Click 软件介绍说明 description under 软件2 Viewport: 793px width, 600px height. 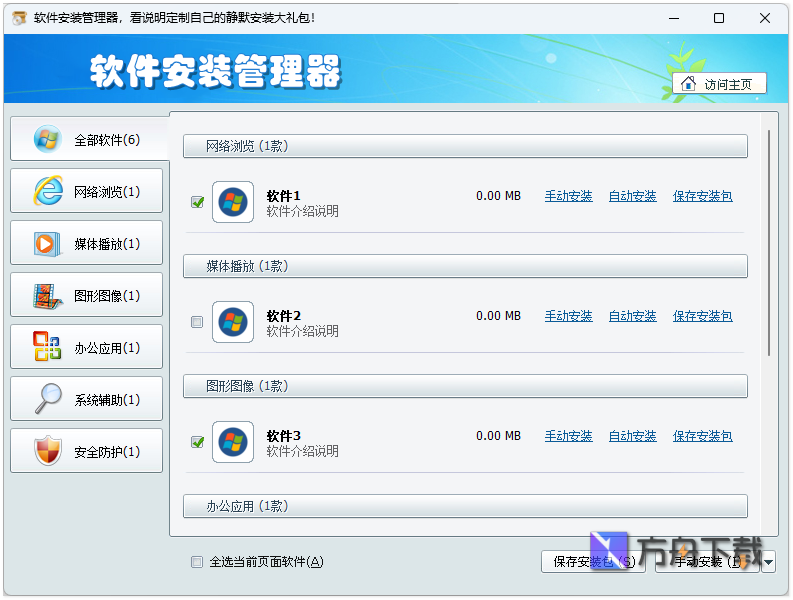click(x=302, y=331)
